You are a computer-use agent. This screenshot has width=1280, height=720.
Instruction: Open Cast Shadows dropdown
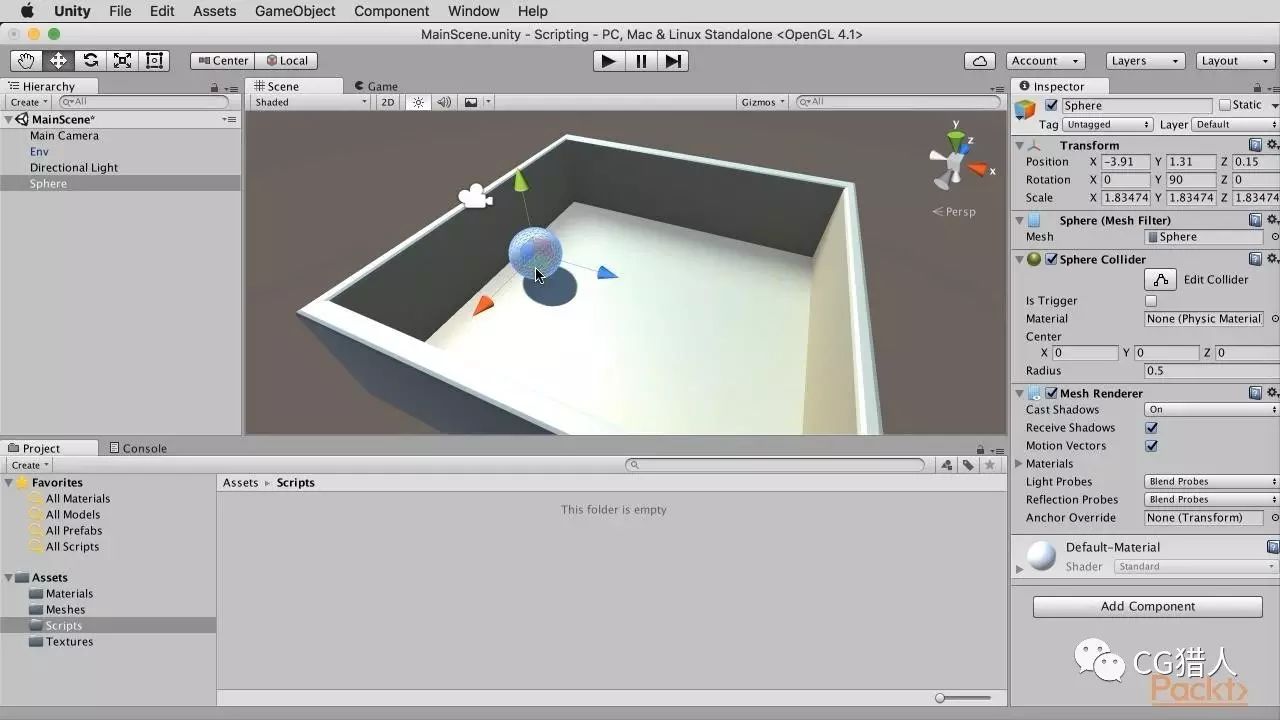tap(1212, 410)
